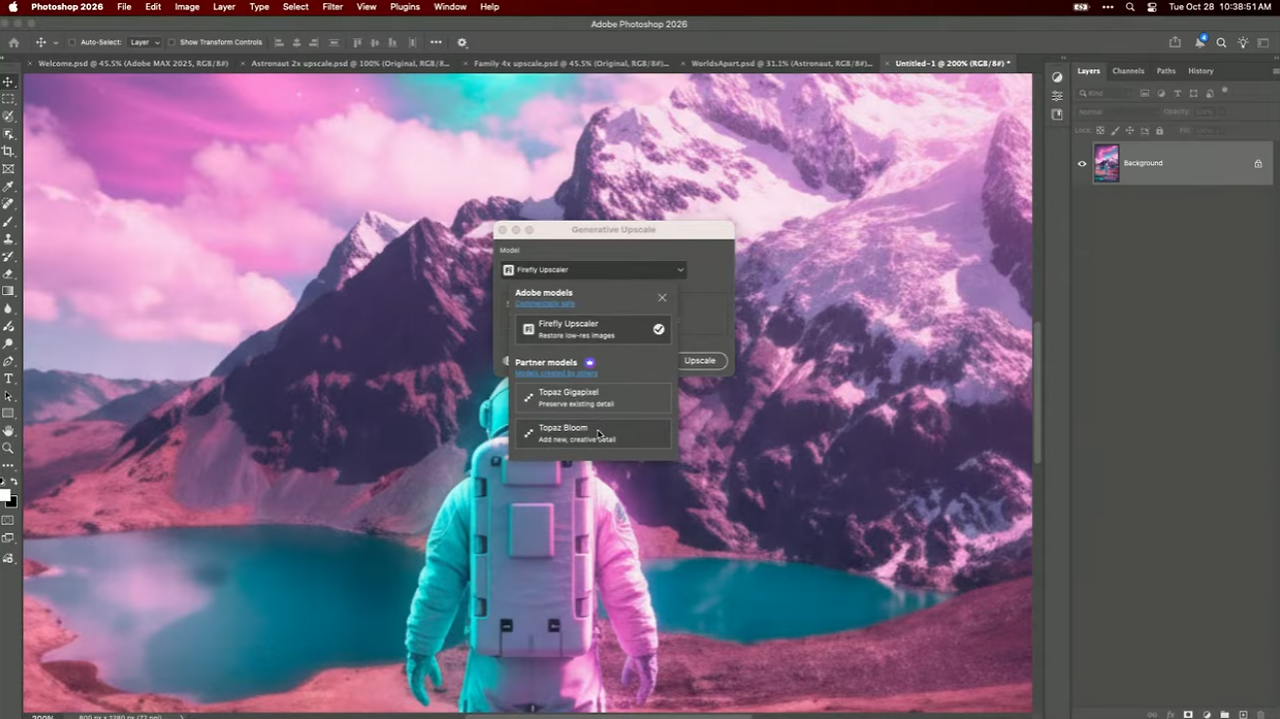Select the Type tool
The width and height of the screenshot is (1280, 719).
click(8, 379)
